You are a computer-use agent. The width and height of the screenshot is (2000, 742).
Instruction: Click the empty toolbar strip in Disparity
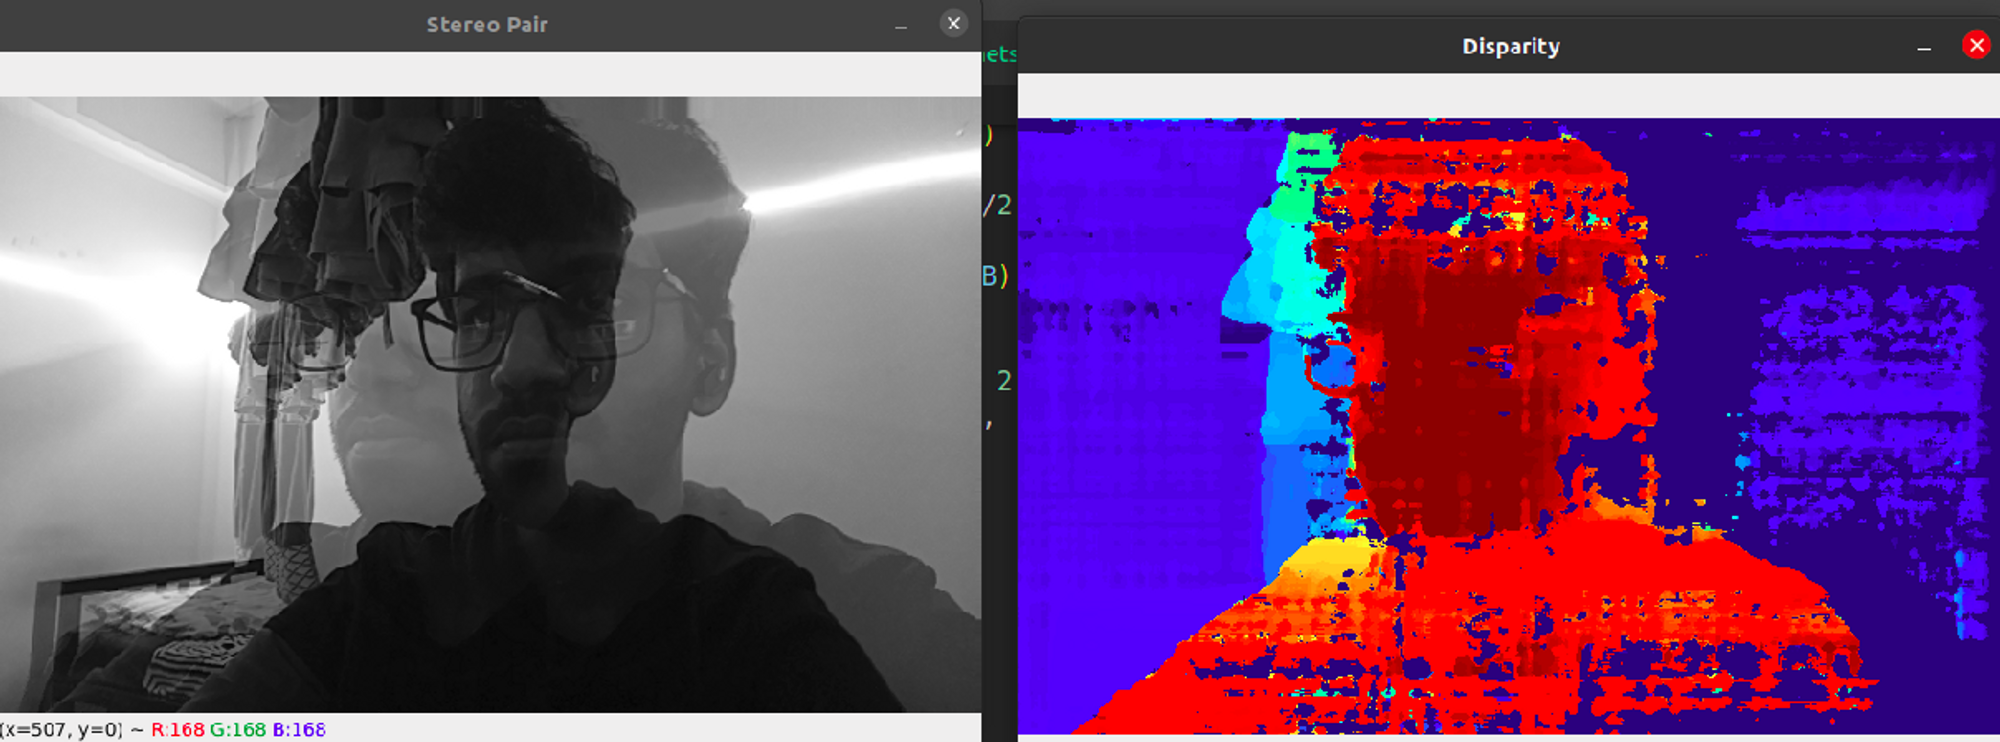click(x=1508, y=96)
